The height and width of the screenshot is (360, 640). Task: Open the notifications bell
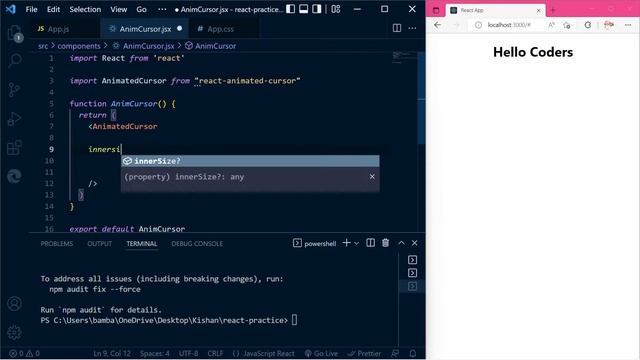pyautogui.click(x=413, y=353)
